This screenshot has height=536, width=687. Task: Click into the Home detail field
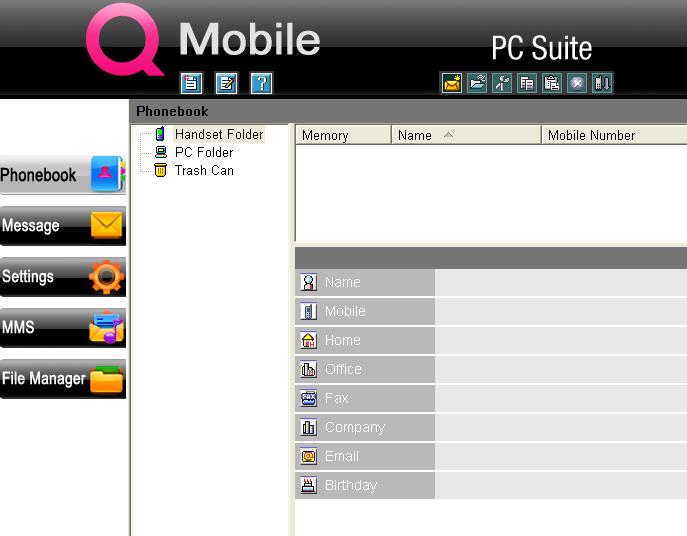[x=561, y=340]
